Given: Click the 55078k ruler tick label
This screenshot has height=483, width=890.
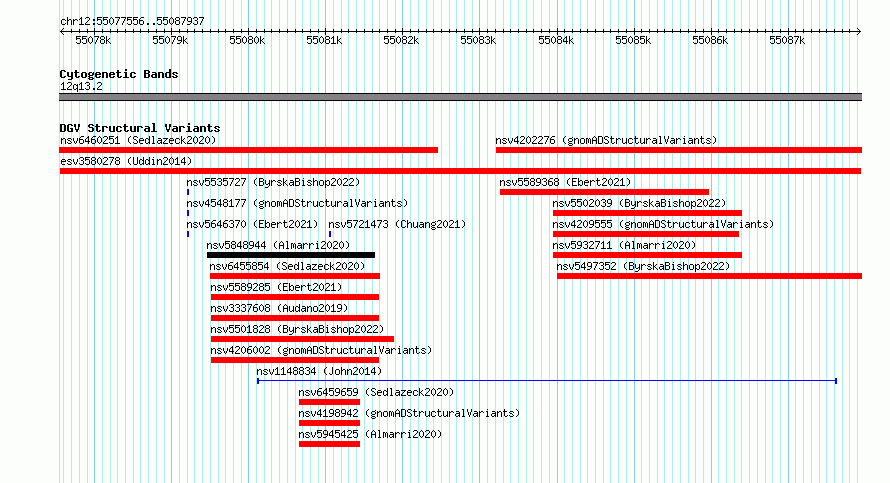Looking at the screenshot, I should [x=93, y=40].
